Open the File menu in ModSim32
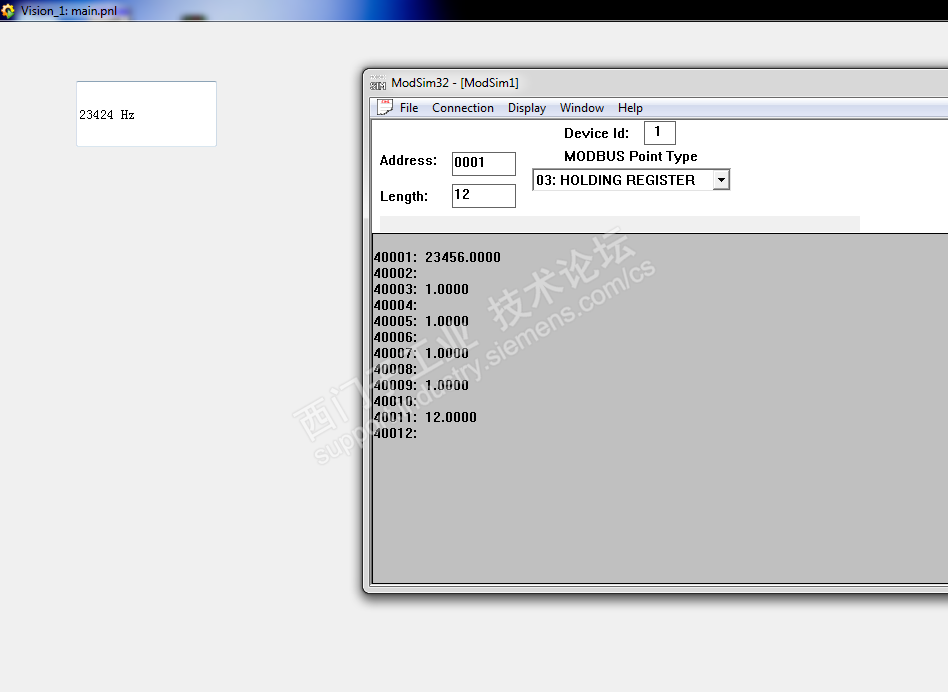The image size is (948, 692). coord(409,108)
